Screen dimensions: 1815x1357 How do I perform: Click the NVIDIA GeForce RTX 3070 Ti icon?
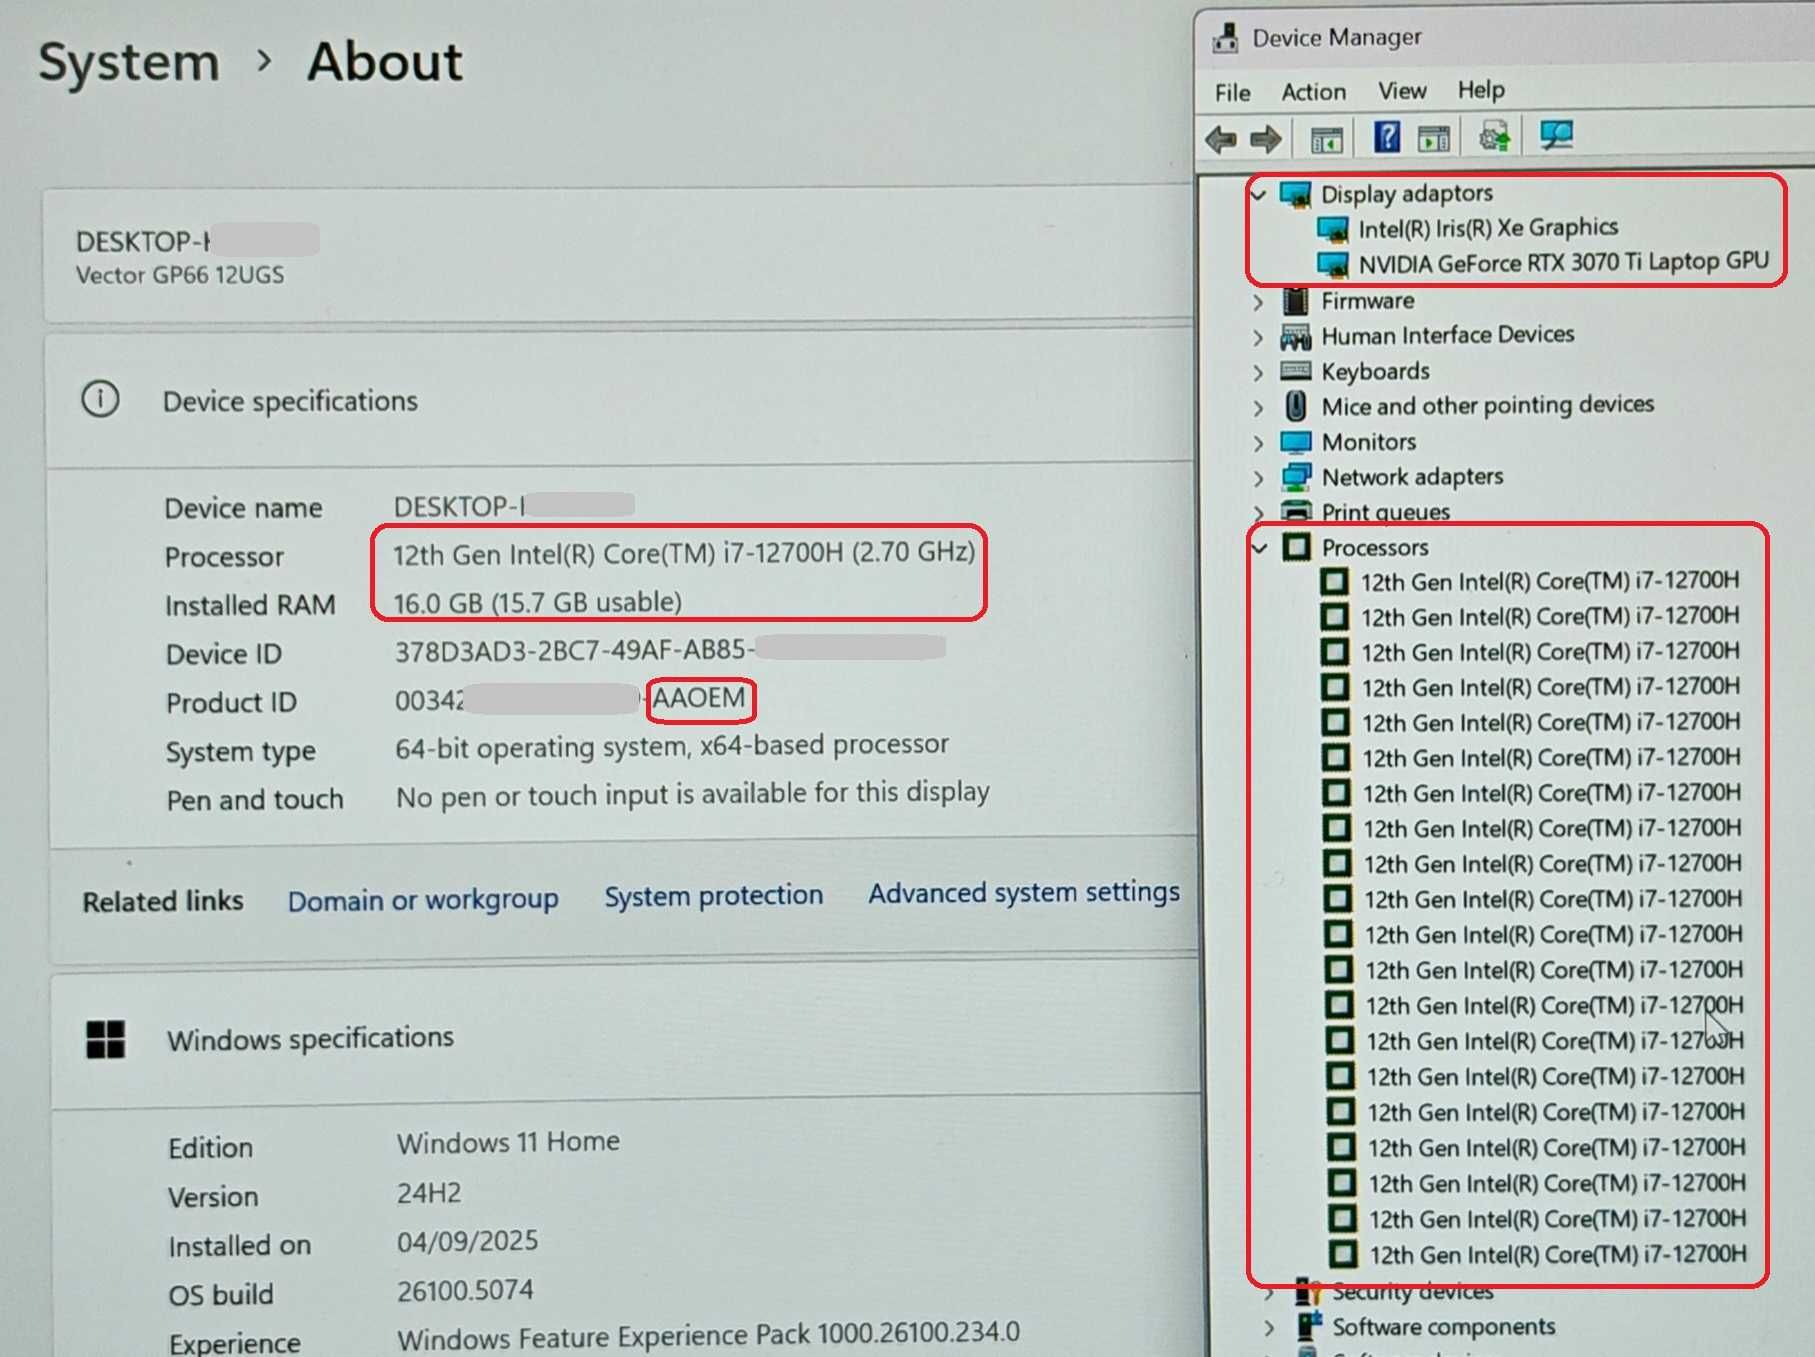click(x=1332, y=265)
